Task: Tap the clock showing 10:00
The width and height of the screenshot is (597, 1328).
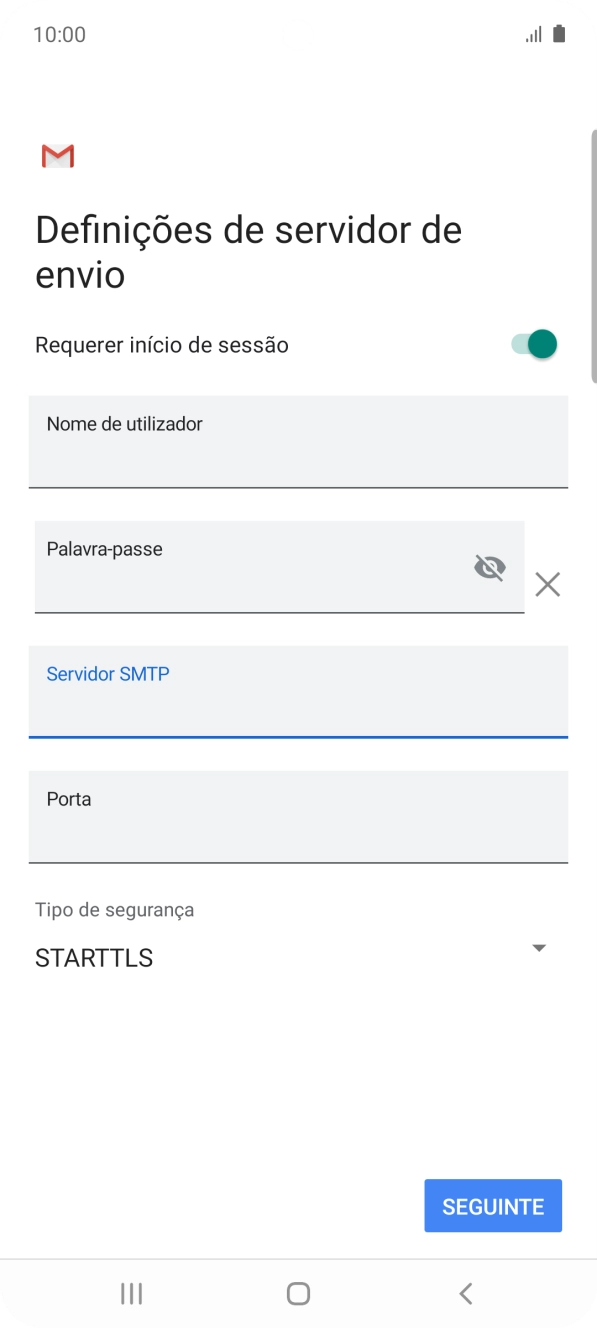Action: tap(58, 34)
